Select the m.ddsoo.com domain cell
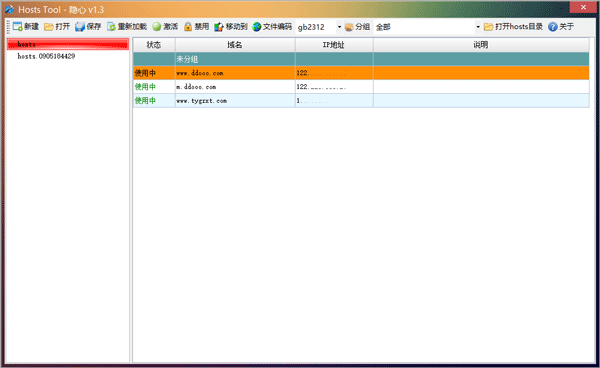Image resolution: width=600 pixels, height=368 pixels. click(x=235, y=86)
